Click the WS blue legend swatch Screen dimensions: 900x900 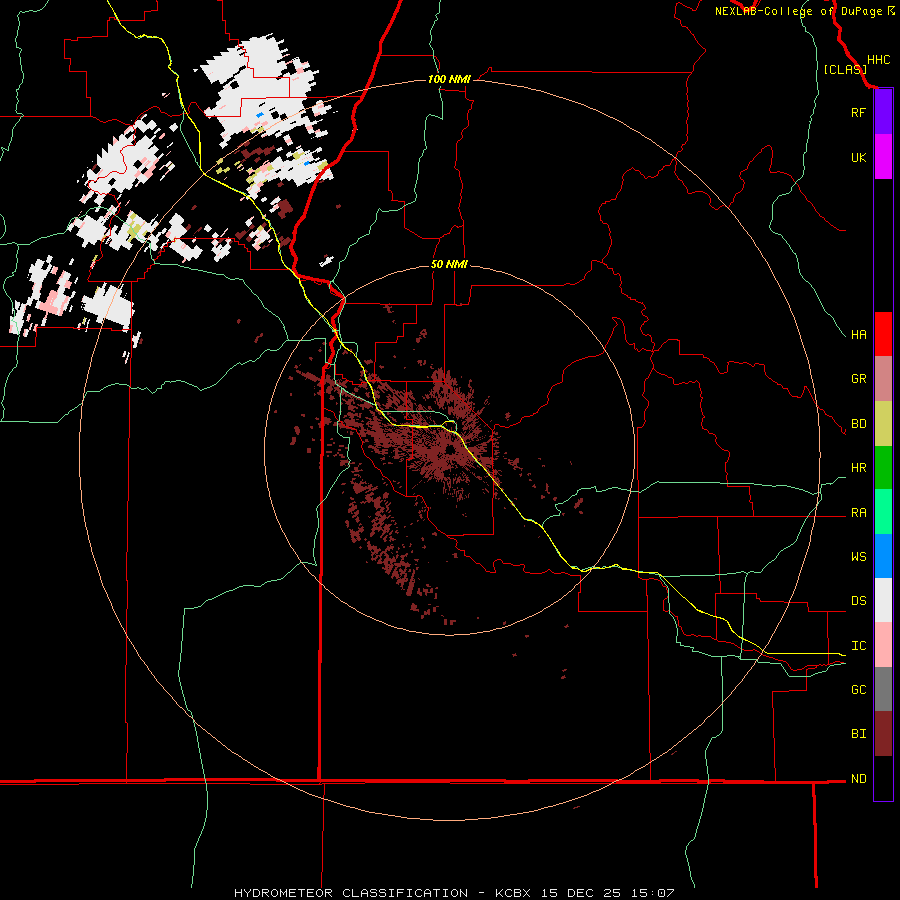(883, 556)
